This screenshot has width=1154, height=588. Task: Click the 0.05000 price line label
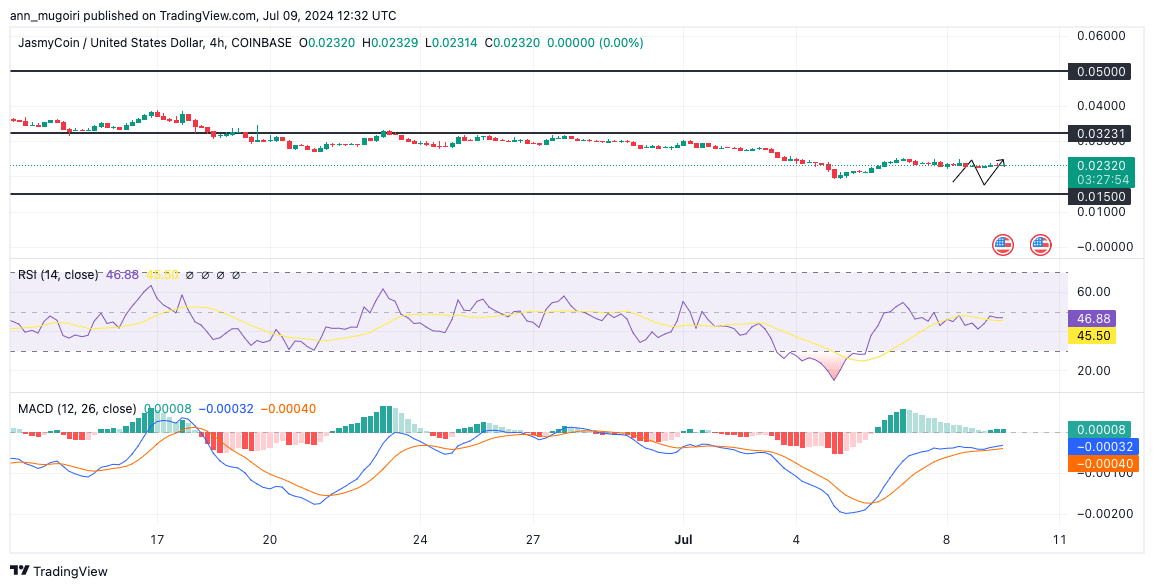(x=1099, y=72)
